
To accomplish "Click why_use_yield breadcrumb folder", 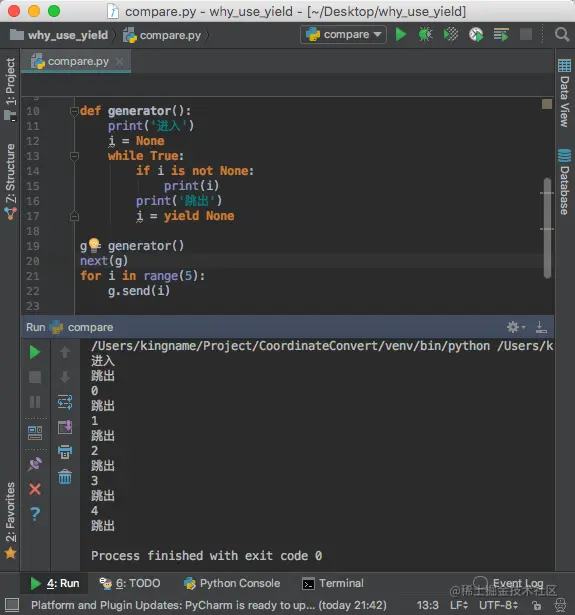I will 59,35.
